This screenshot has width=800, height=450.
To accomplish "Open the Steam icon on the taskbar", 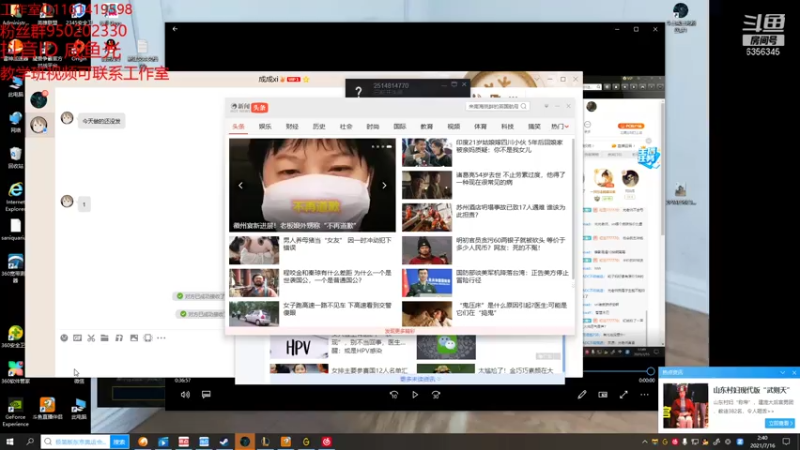I will [x=224, y=441].
